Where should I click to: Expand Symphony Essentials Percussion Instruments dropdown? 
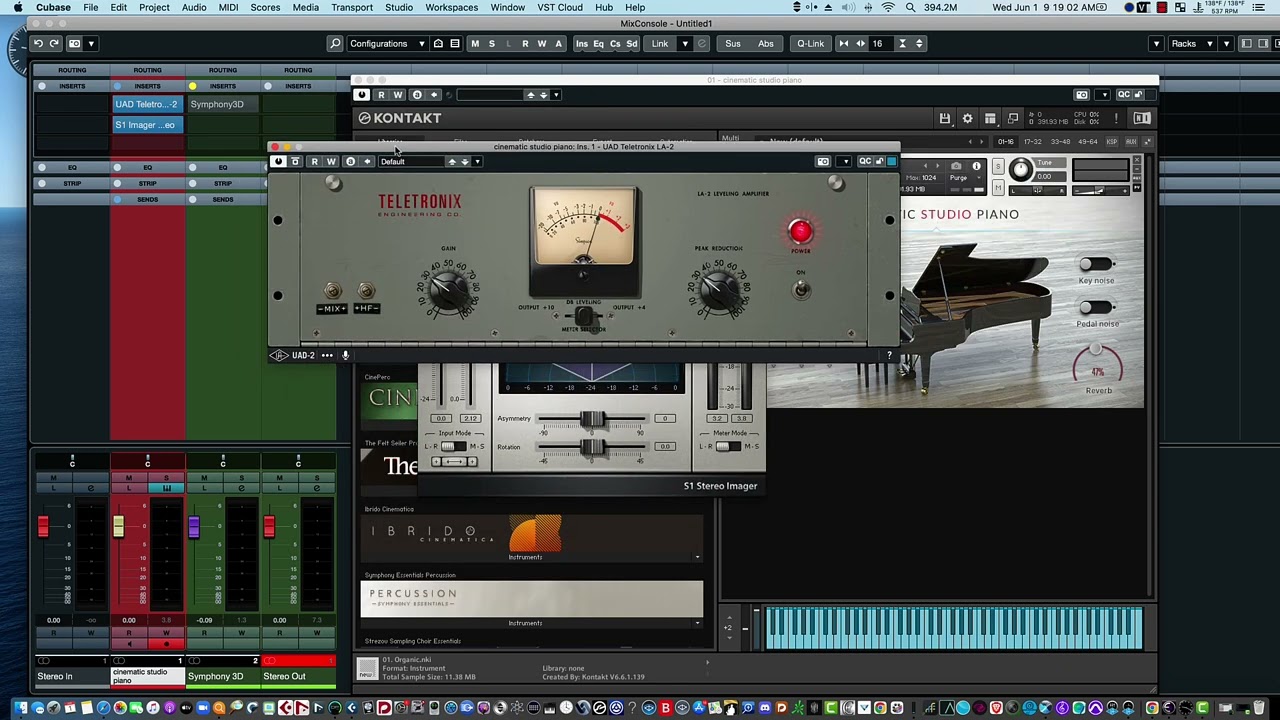(x=697, y=623)
